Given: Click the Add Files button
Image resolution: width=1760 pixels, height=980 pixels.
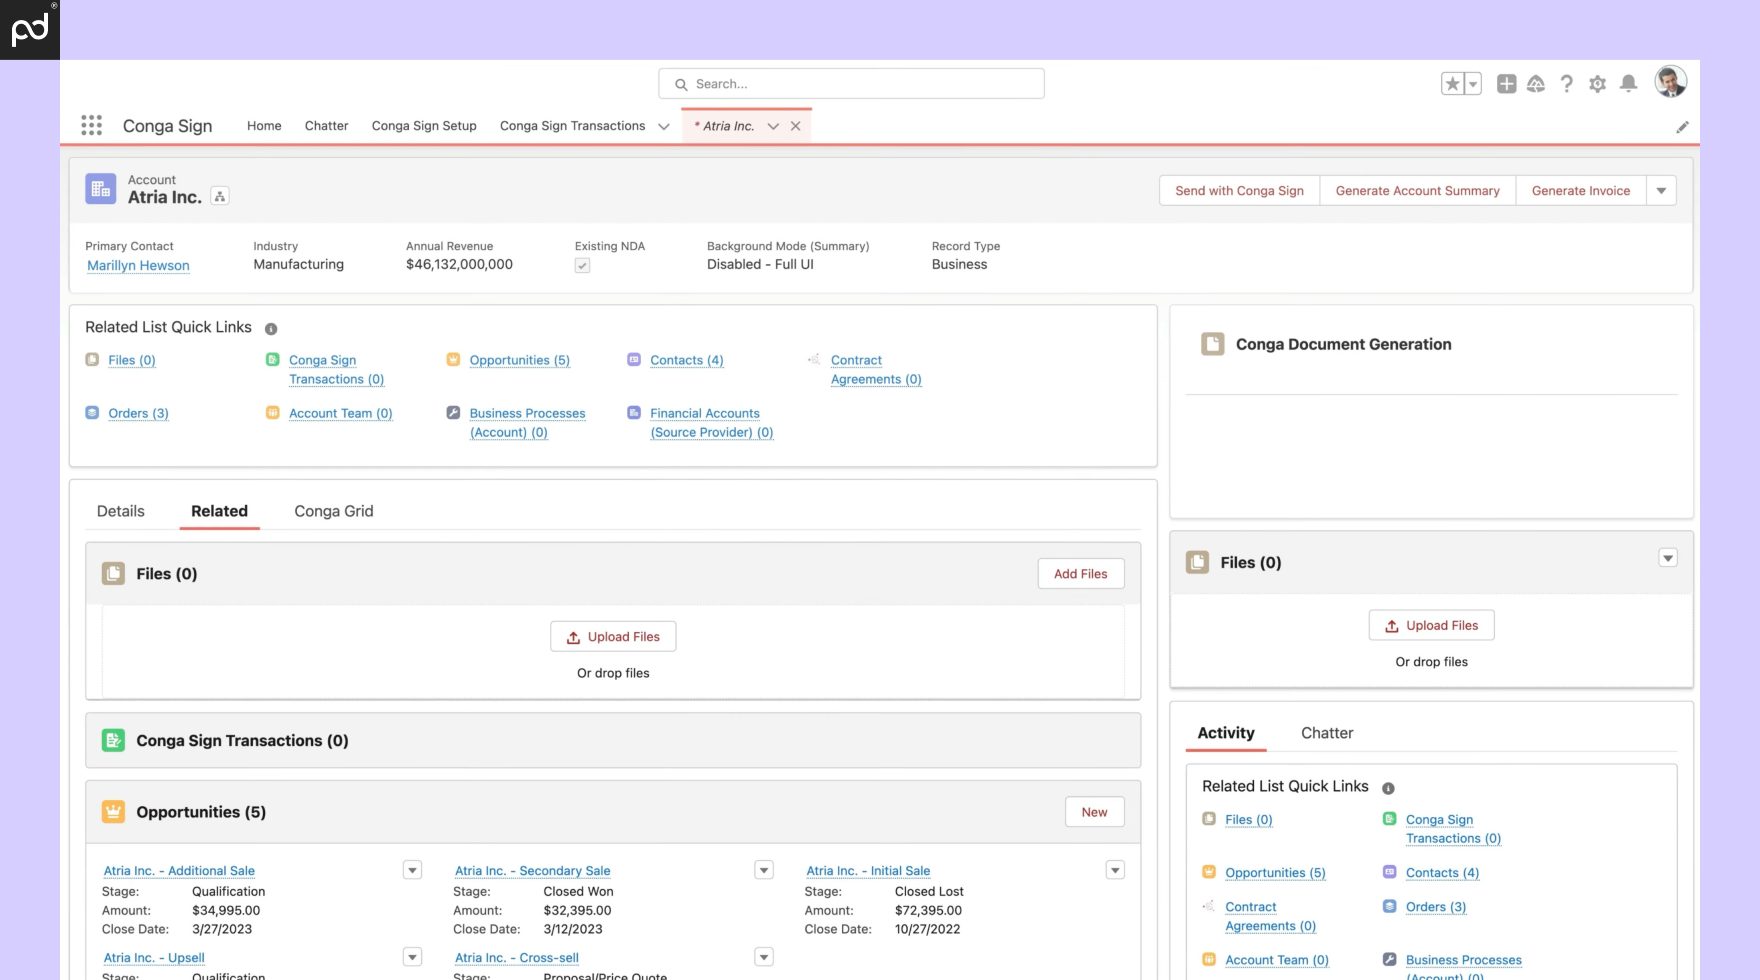Looking at the screenshot, I should click(x=1081, y=574).
